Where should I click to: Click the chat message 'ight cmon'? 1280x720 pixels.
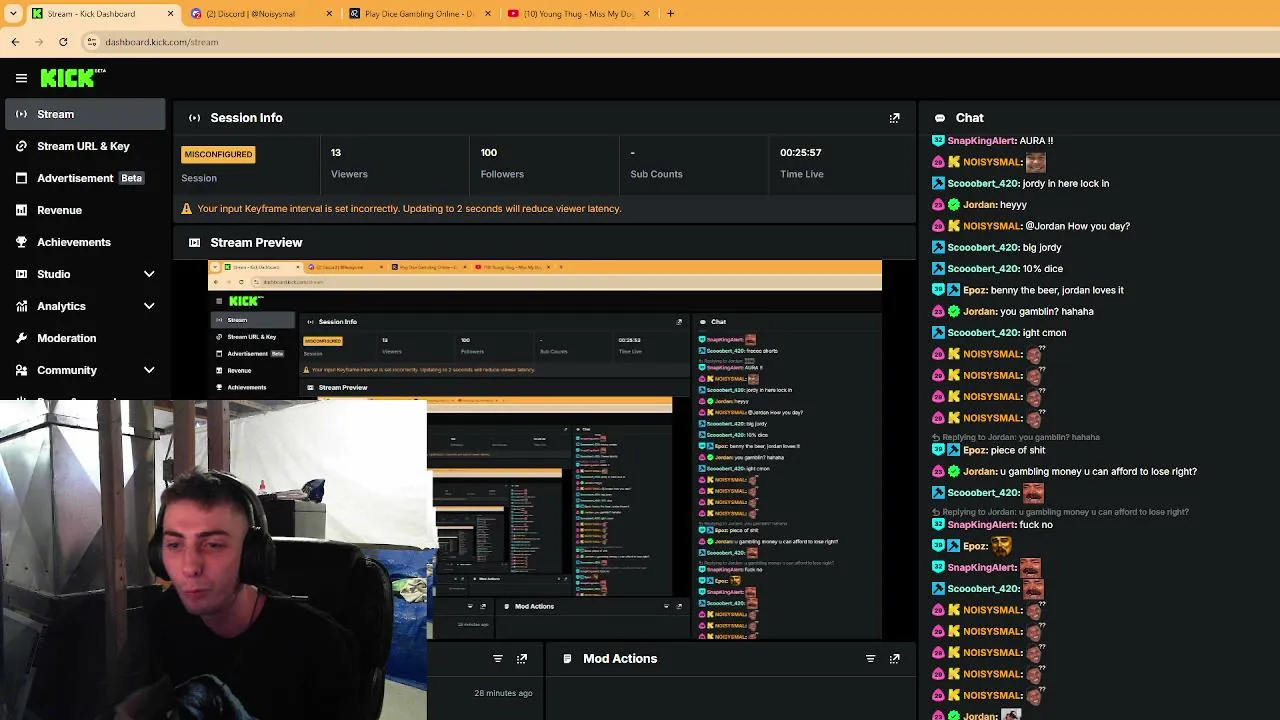(1046, 333)
